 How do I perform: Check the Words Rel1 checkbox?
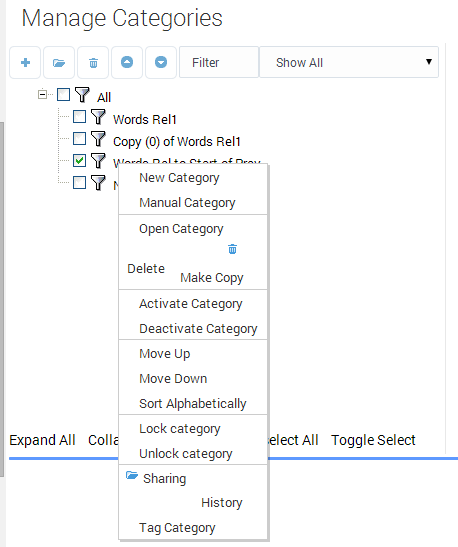click(x=80, y=117)
